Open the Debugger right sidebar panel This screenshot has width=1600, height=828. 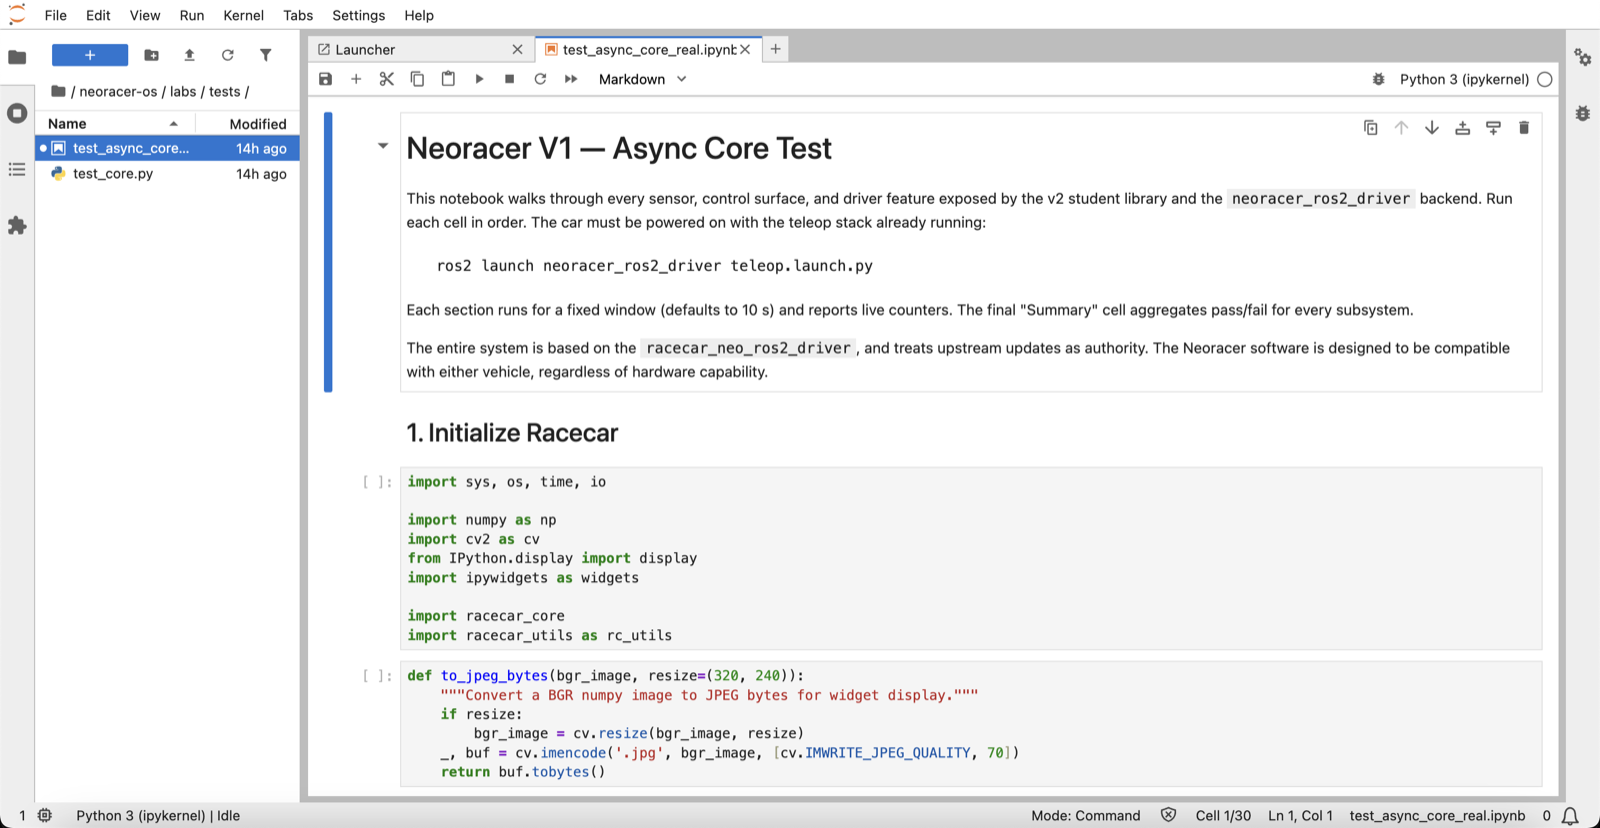click(x=1582, y=113)
